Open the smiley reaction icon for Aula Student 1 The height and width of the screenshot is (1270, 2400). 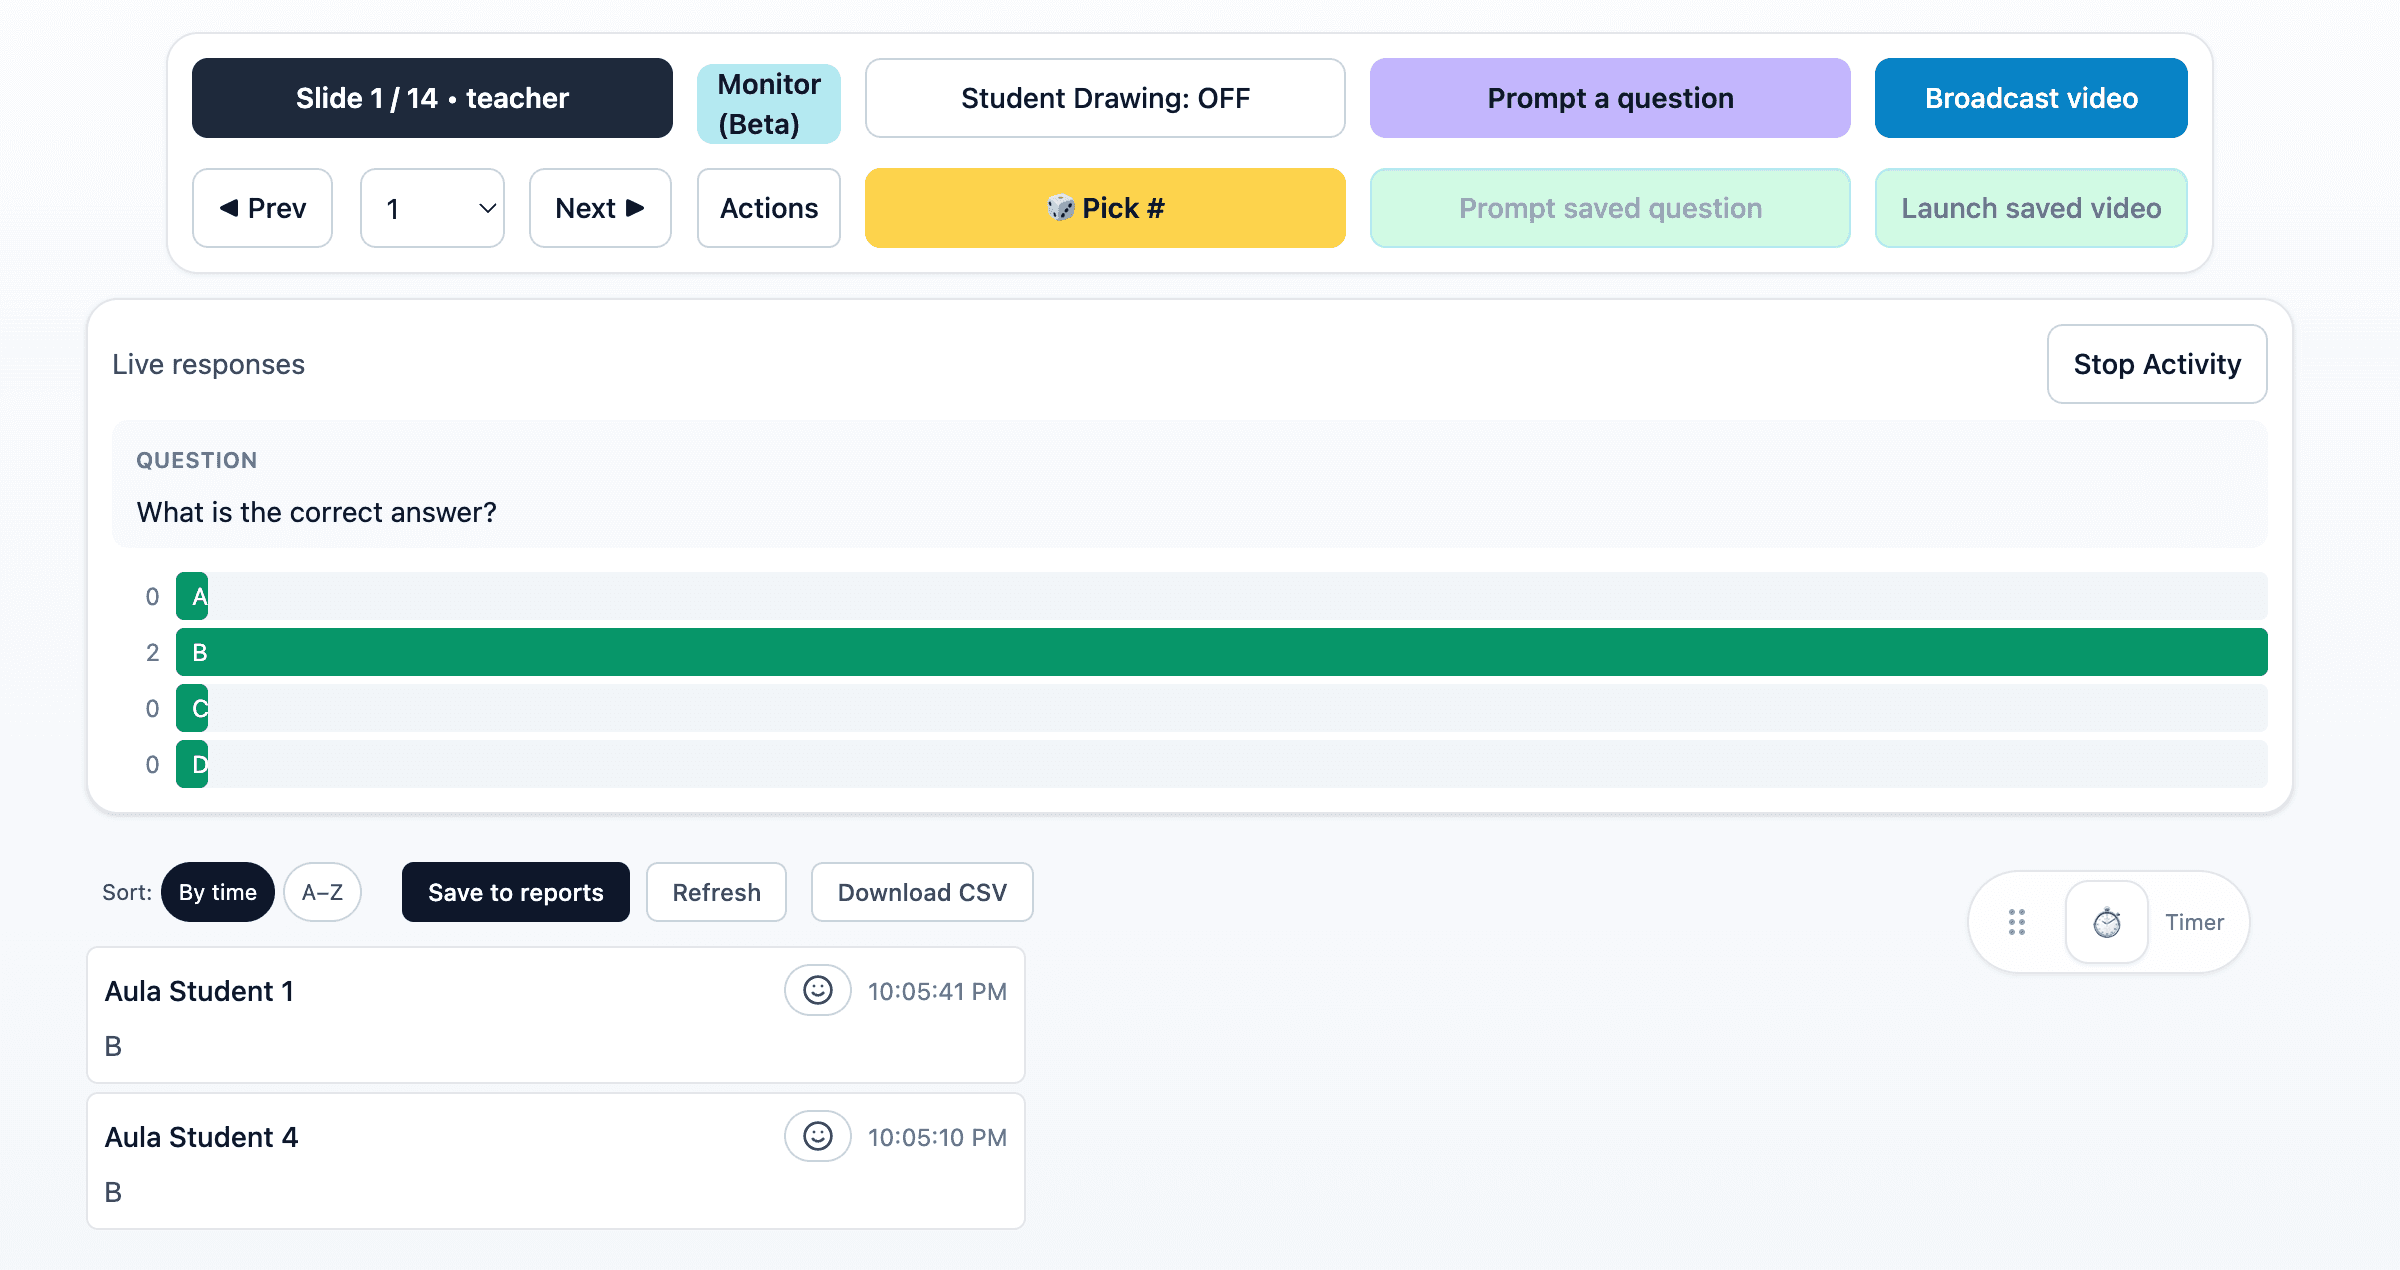pos(818,991)
